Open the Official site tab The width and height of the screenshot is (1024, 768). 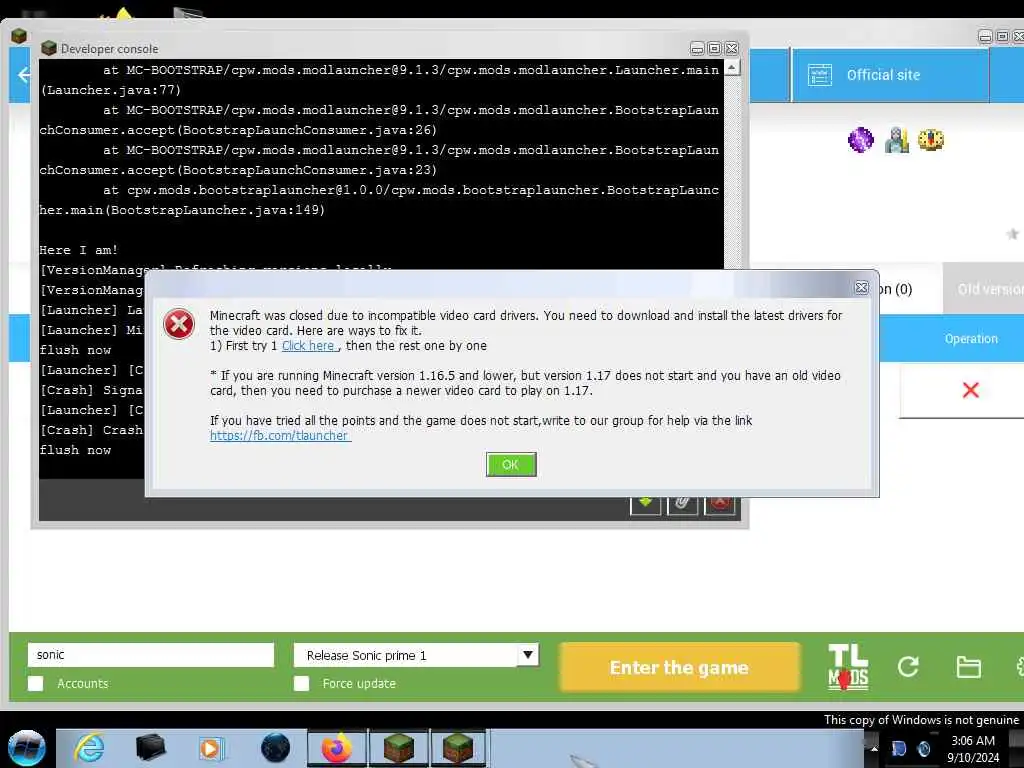pos(891,75)
